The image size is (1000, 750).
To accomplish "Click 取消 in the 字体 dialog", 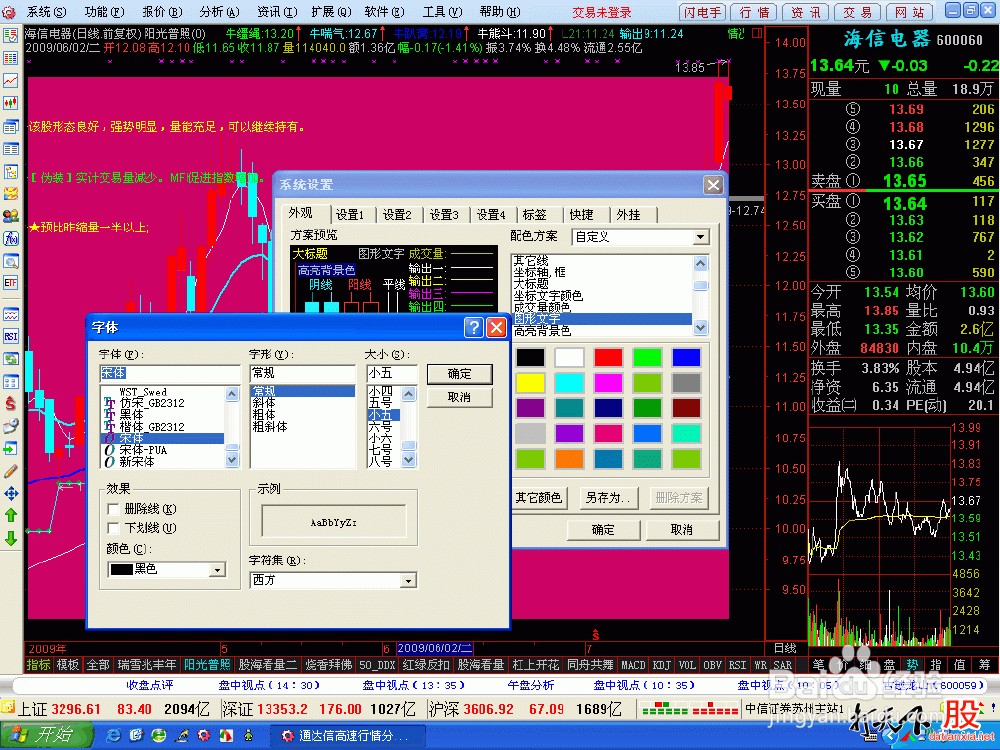I will (459, 397).
